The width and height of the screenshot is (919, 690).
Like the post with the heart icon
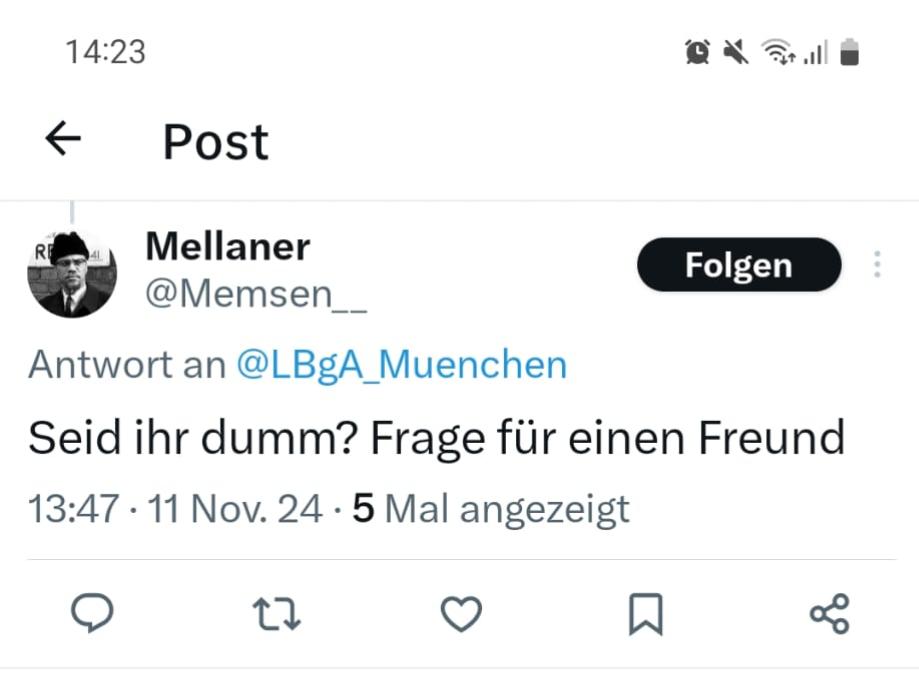(x=461, y=613)
